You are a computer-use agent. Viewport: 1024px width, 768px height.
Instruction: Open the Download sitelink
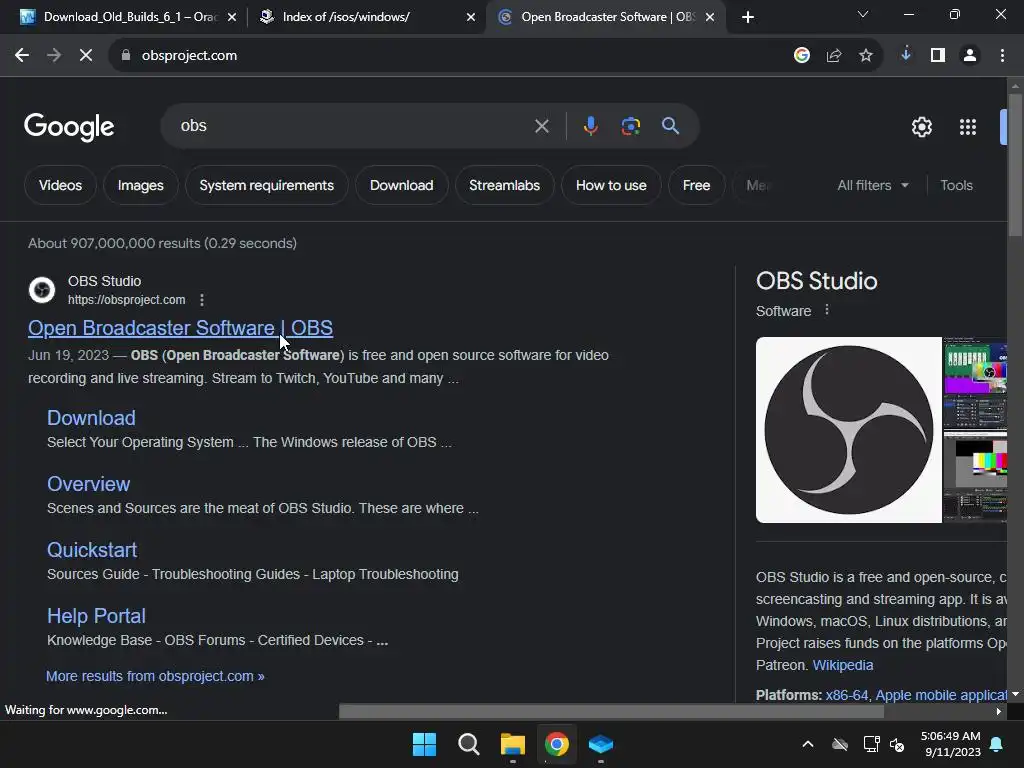(x=91, y=418)
